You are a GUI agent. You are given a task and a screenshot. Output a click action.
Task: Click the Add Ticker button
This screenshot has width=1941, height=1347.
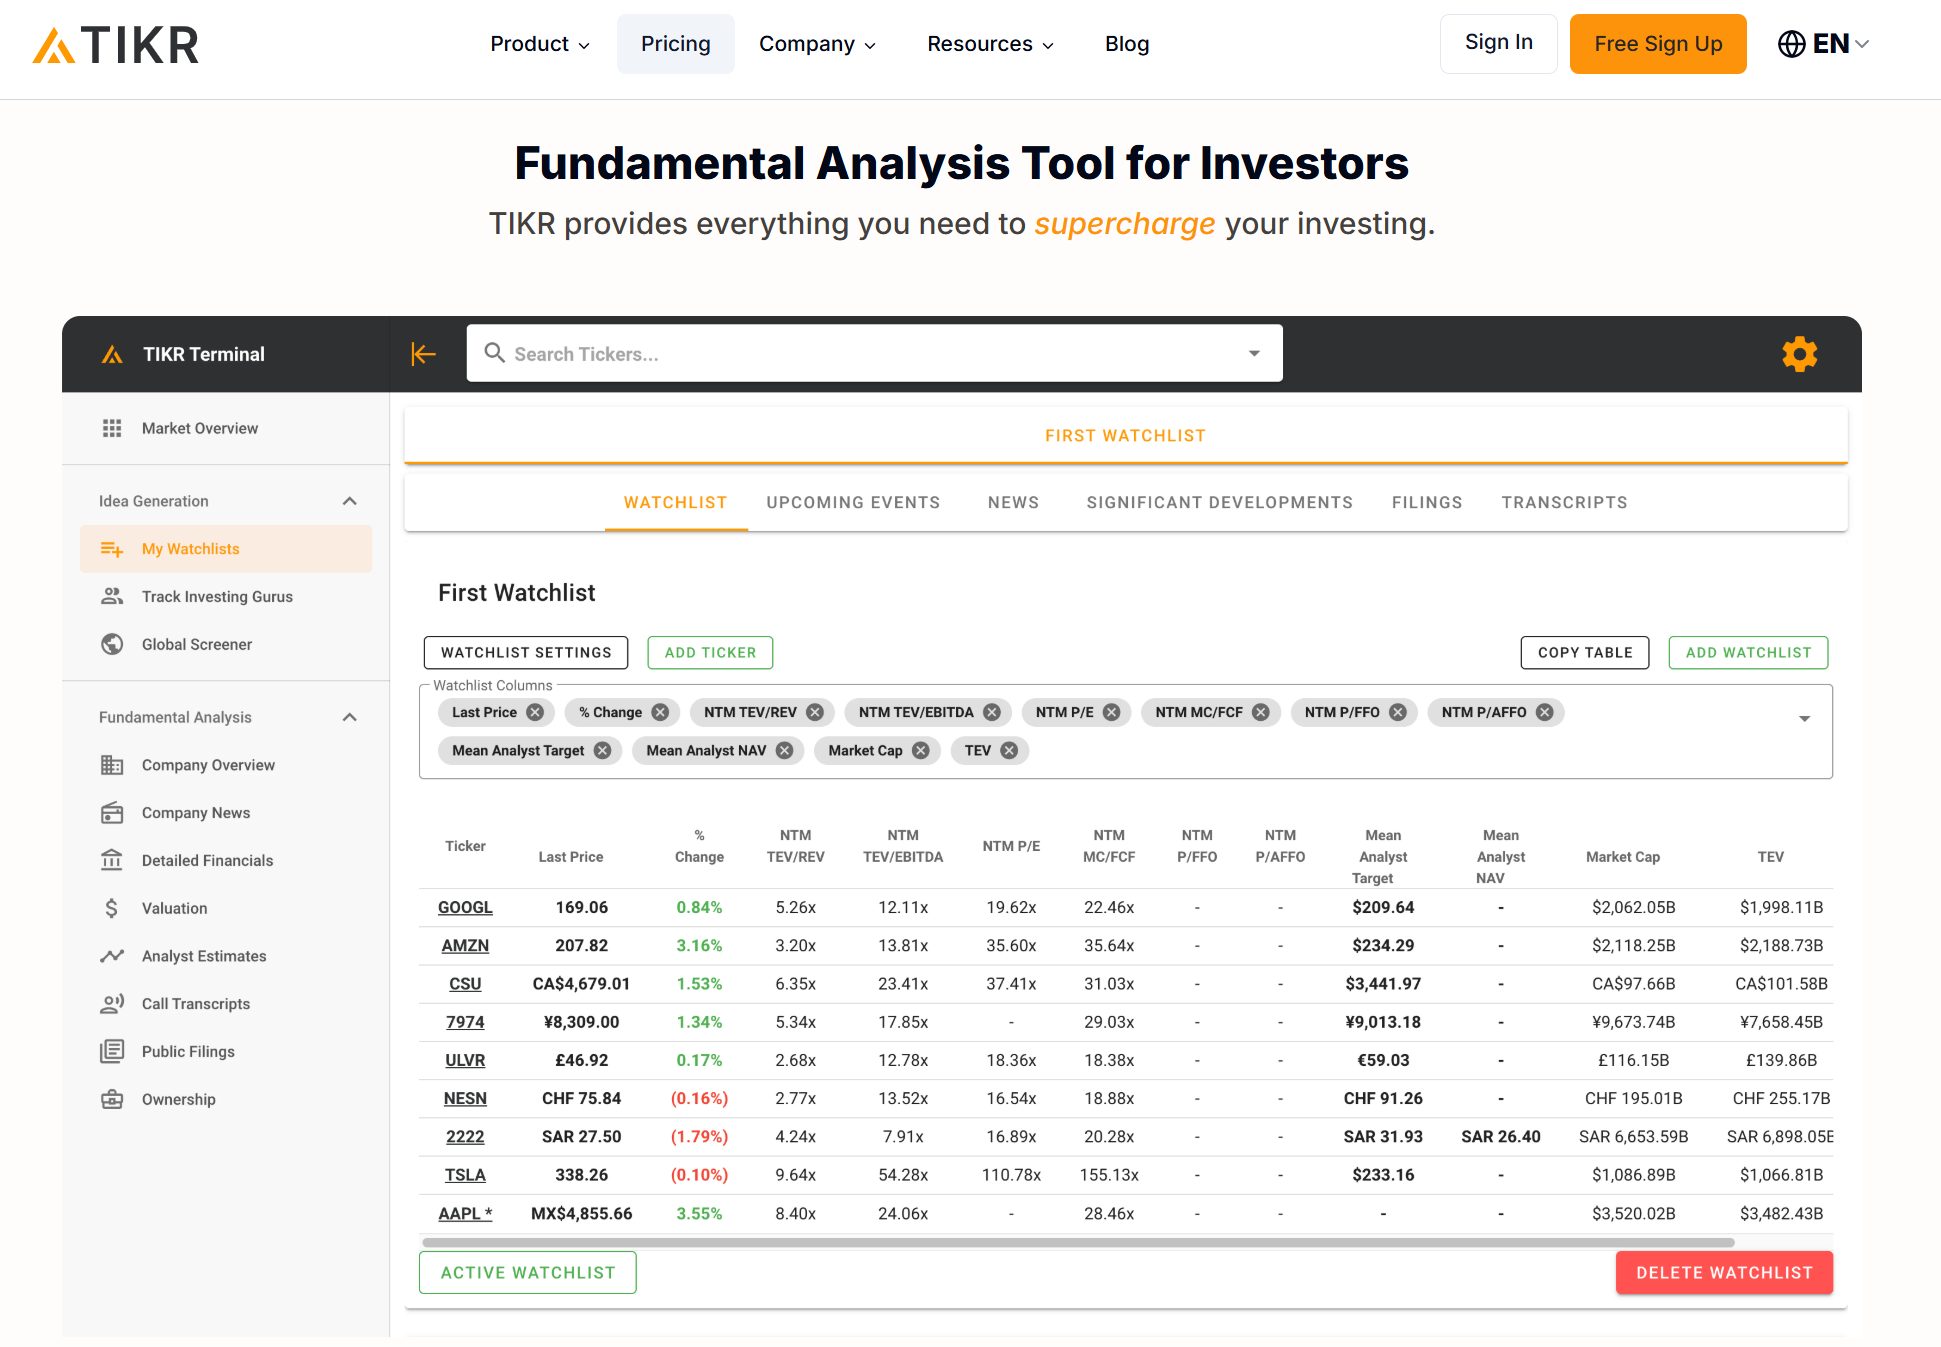710,653
